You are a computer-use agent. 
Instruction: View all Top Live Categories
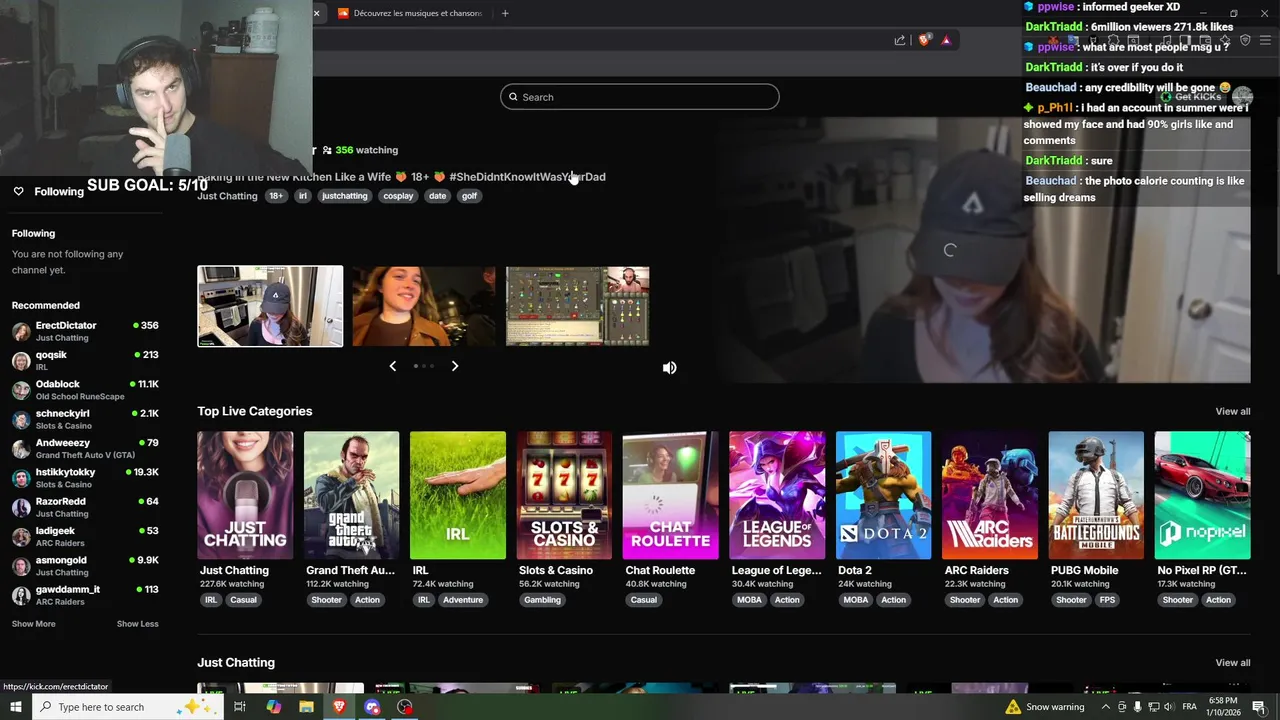tap(1232, 412)
